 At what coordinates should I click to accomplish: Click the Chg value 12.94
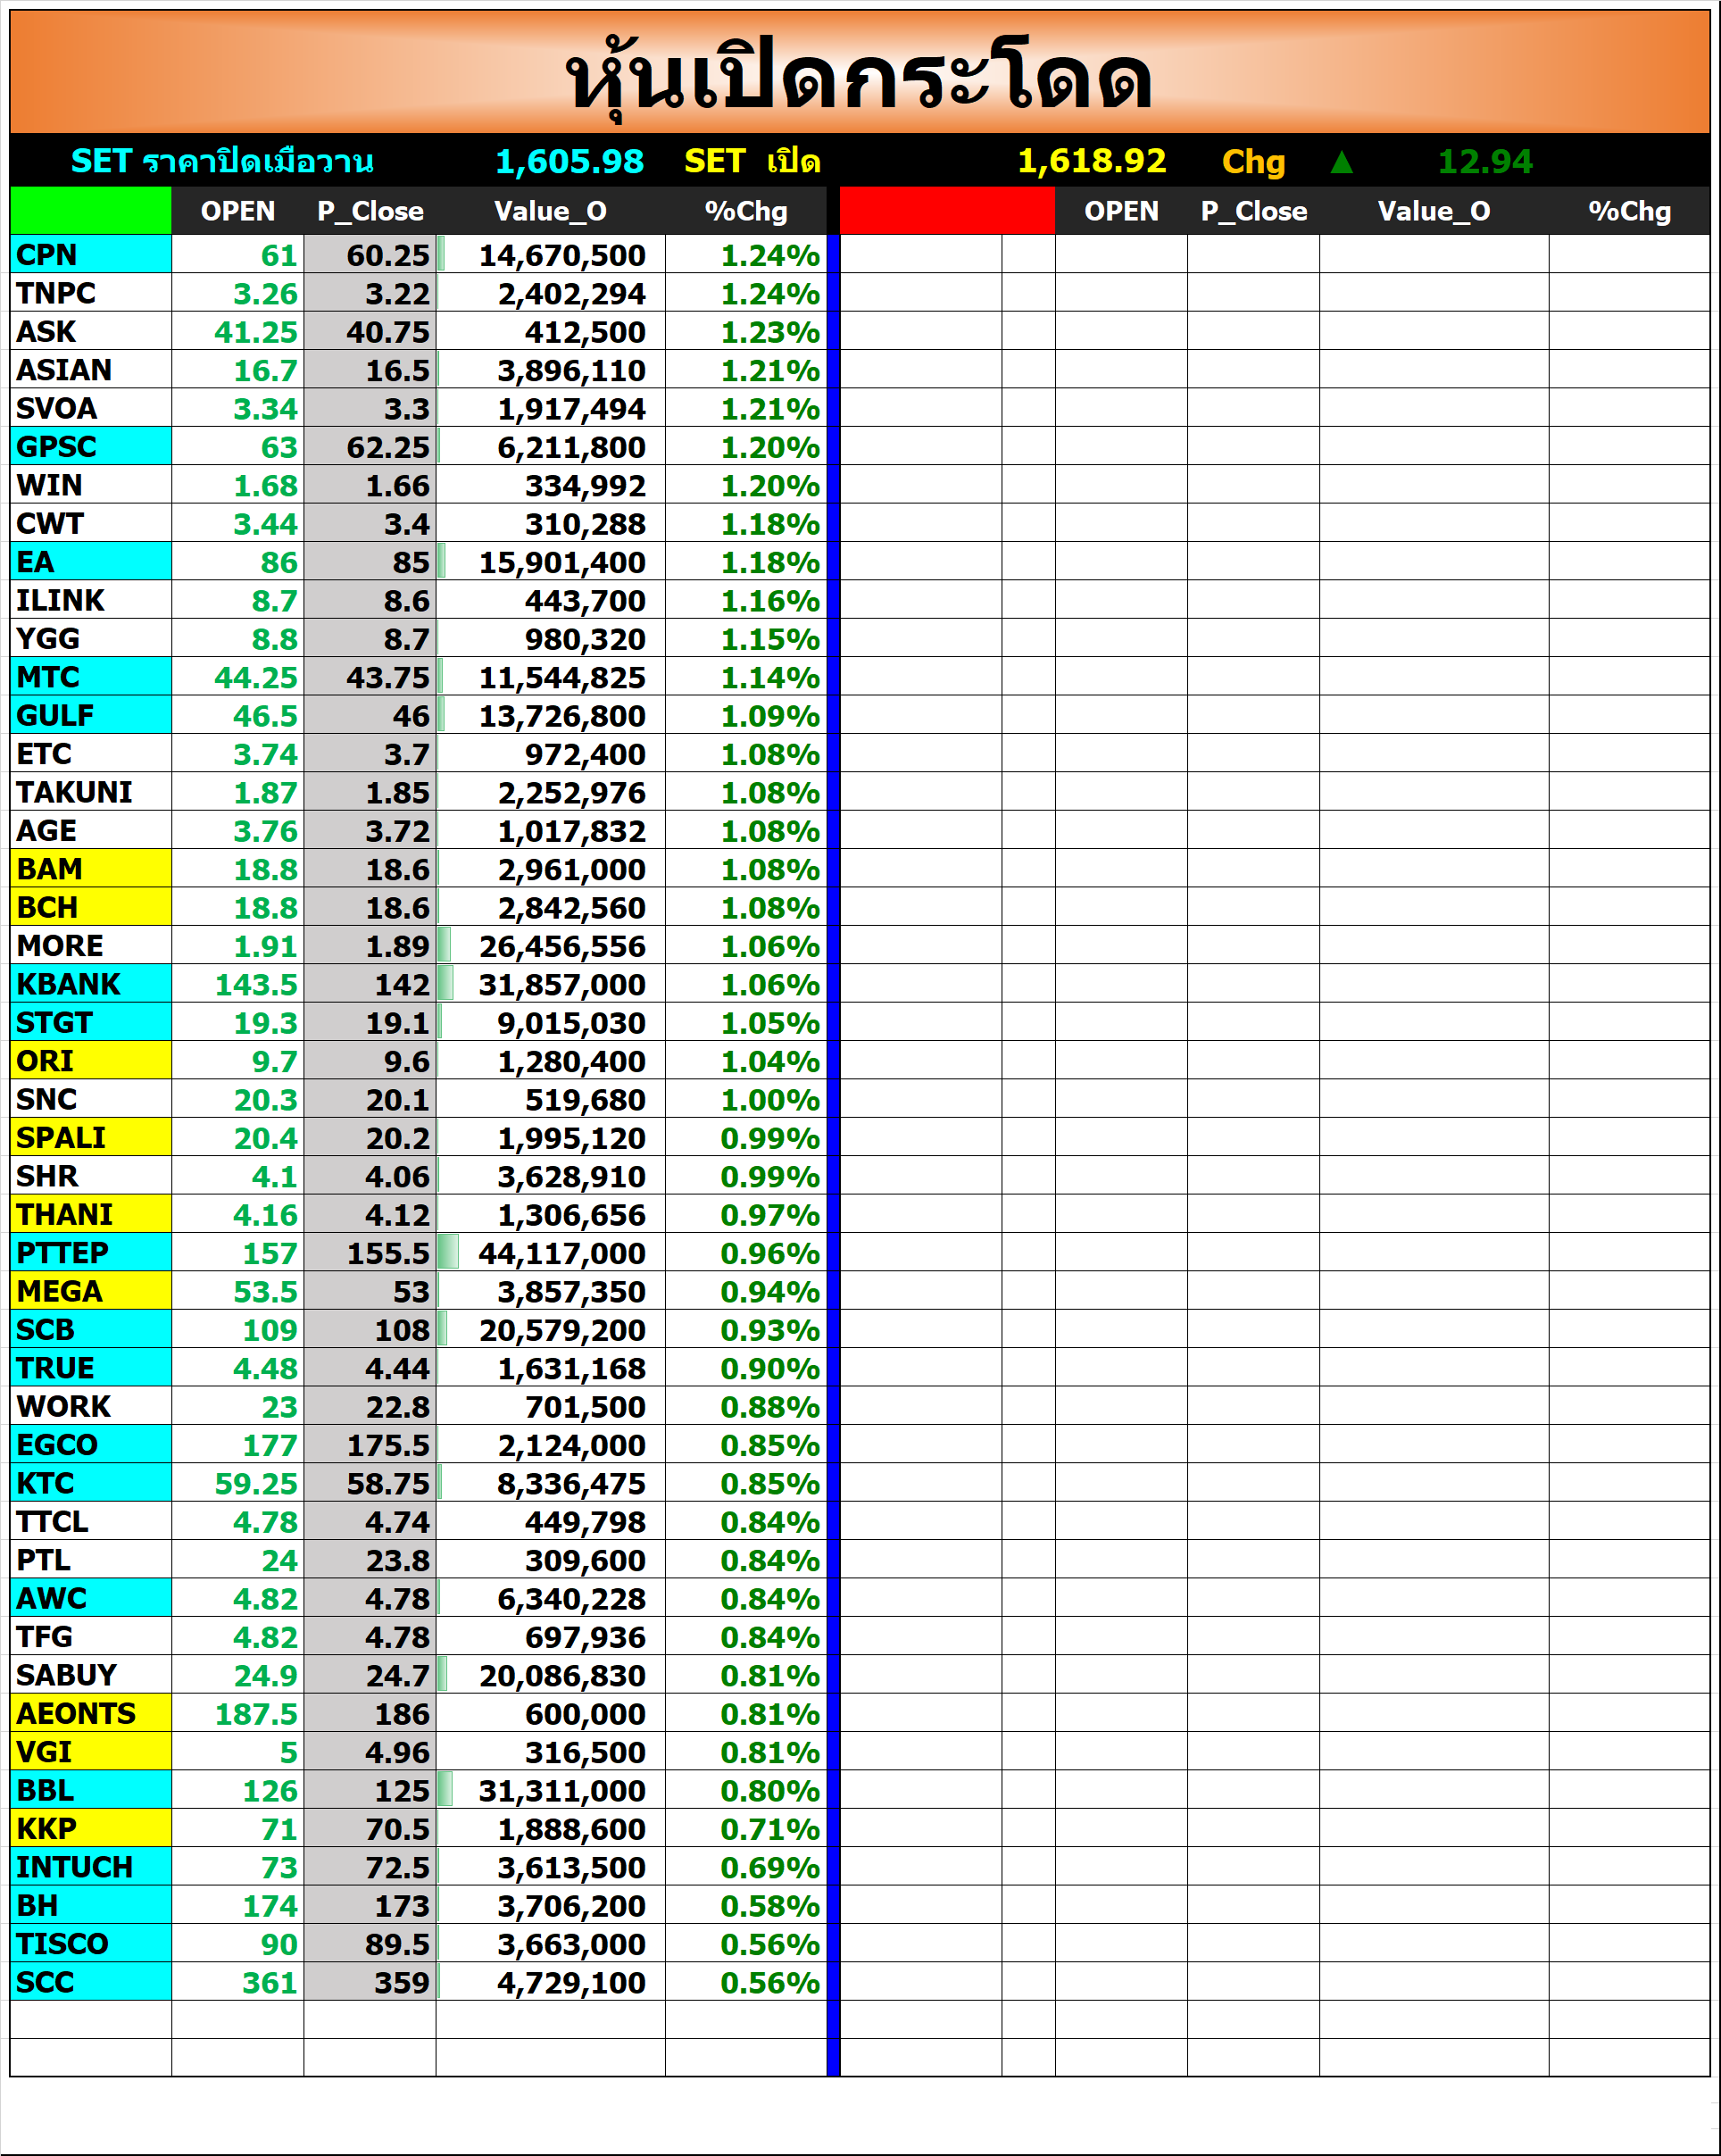[1485, 161]
